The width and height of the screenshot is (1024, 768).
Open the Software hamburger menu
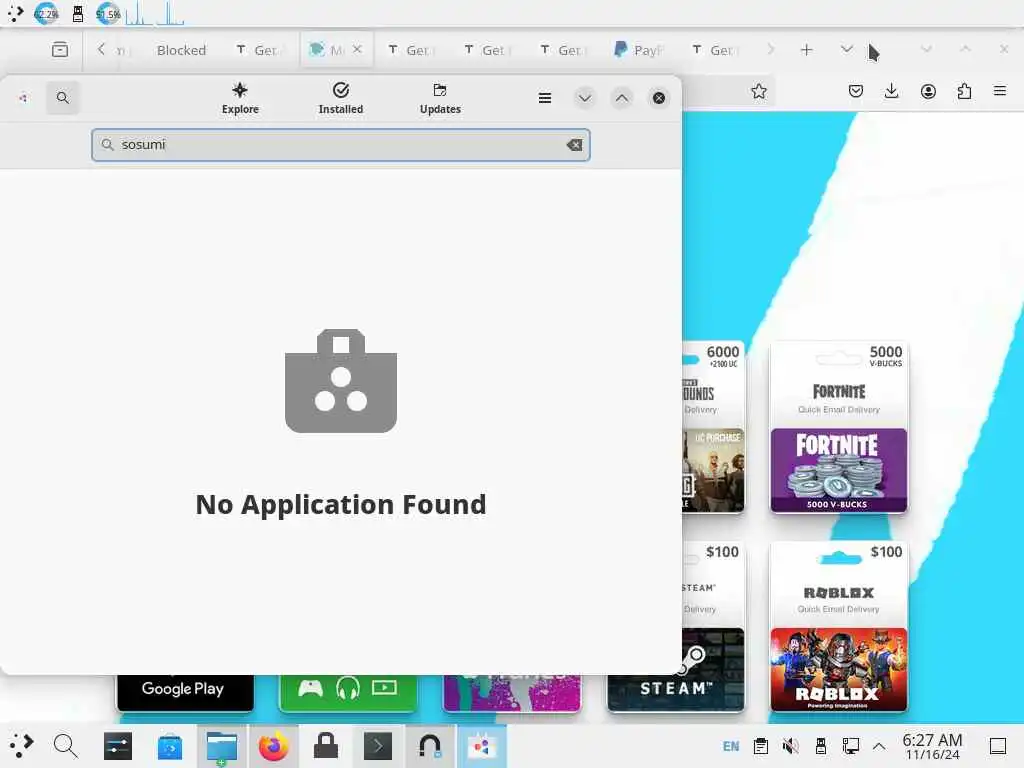(545, 98)
